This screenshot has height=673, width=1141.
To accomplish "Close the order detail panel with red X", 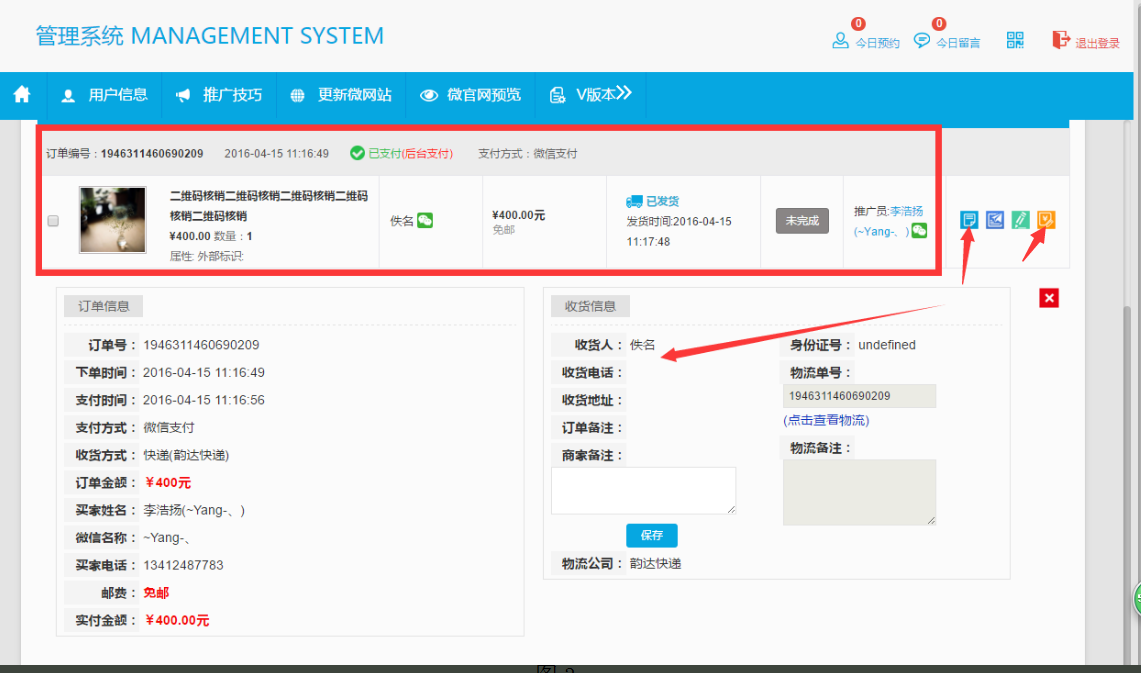I will [1049, 298].
